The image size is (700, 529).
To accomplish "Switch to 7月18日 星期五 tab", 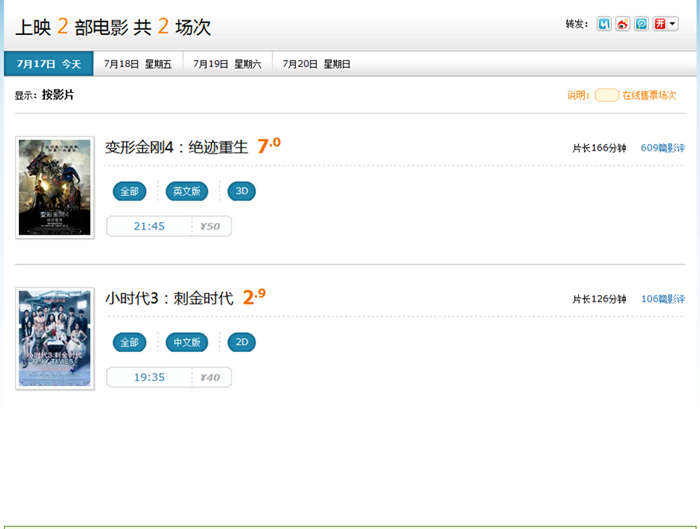I will point(138,64).
